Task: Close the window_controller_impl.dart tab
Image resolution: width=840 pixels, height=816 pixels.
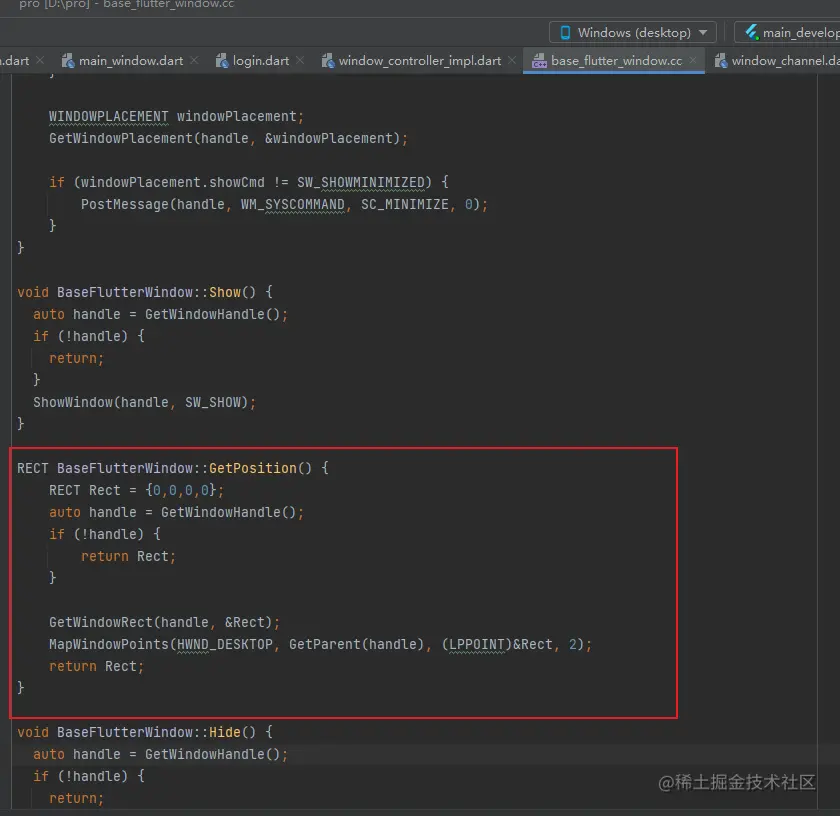Action: tap(512, 61)
